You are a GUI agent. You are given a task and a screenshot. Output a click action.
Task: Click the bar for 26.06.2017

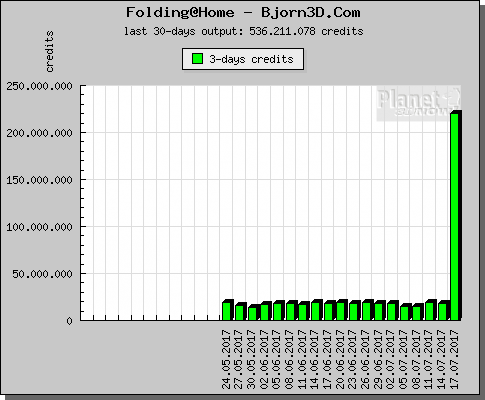(367, 310)
